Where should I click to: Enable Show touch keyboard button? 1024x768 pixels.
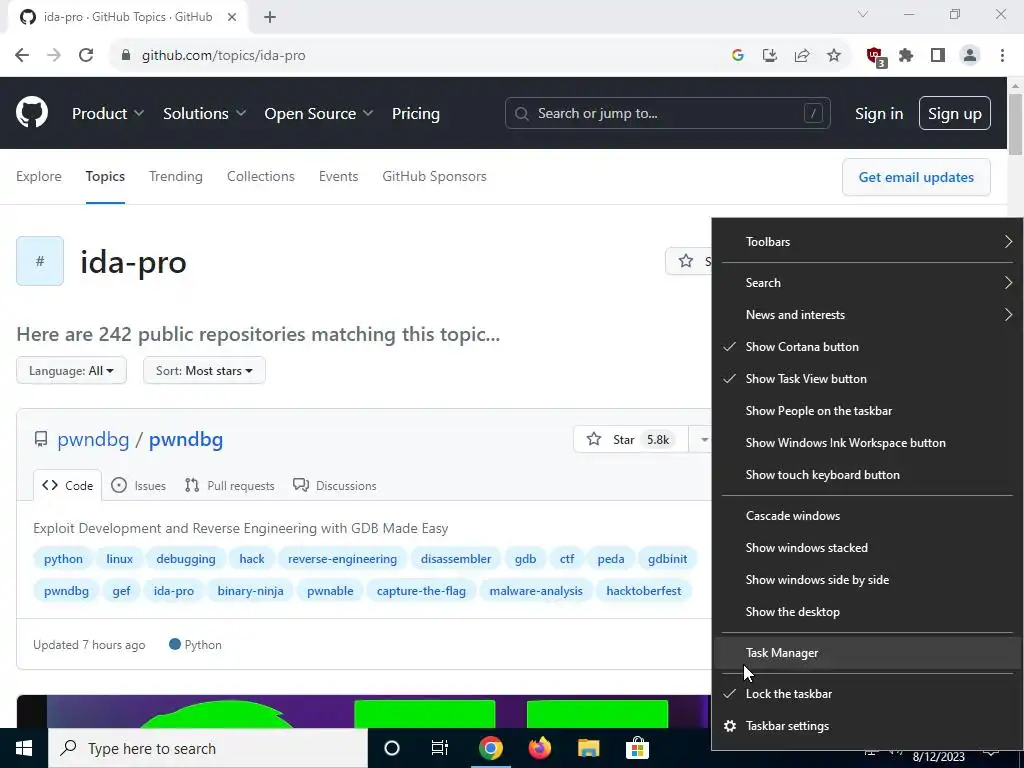tap(867, 475)
